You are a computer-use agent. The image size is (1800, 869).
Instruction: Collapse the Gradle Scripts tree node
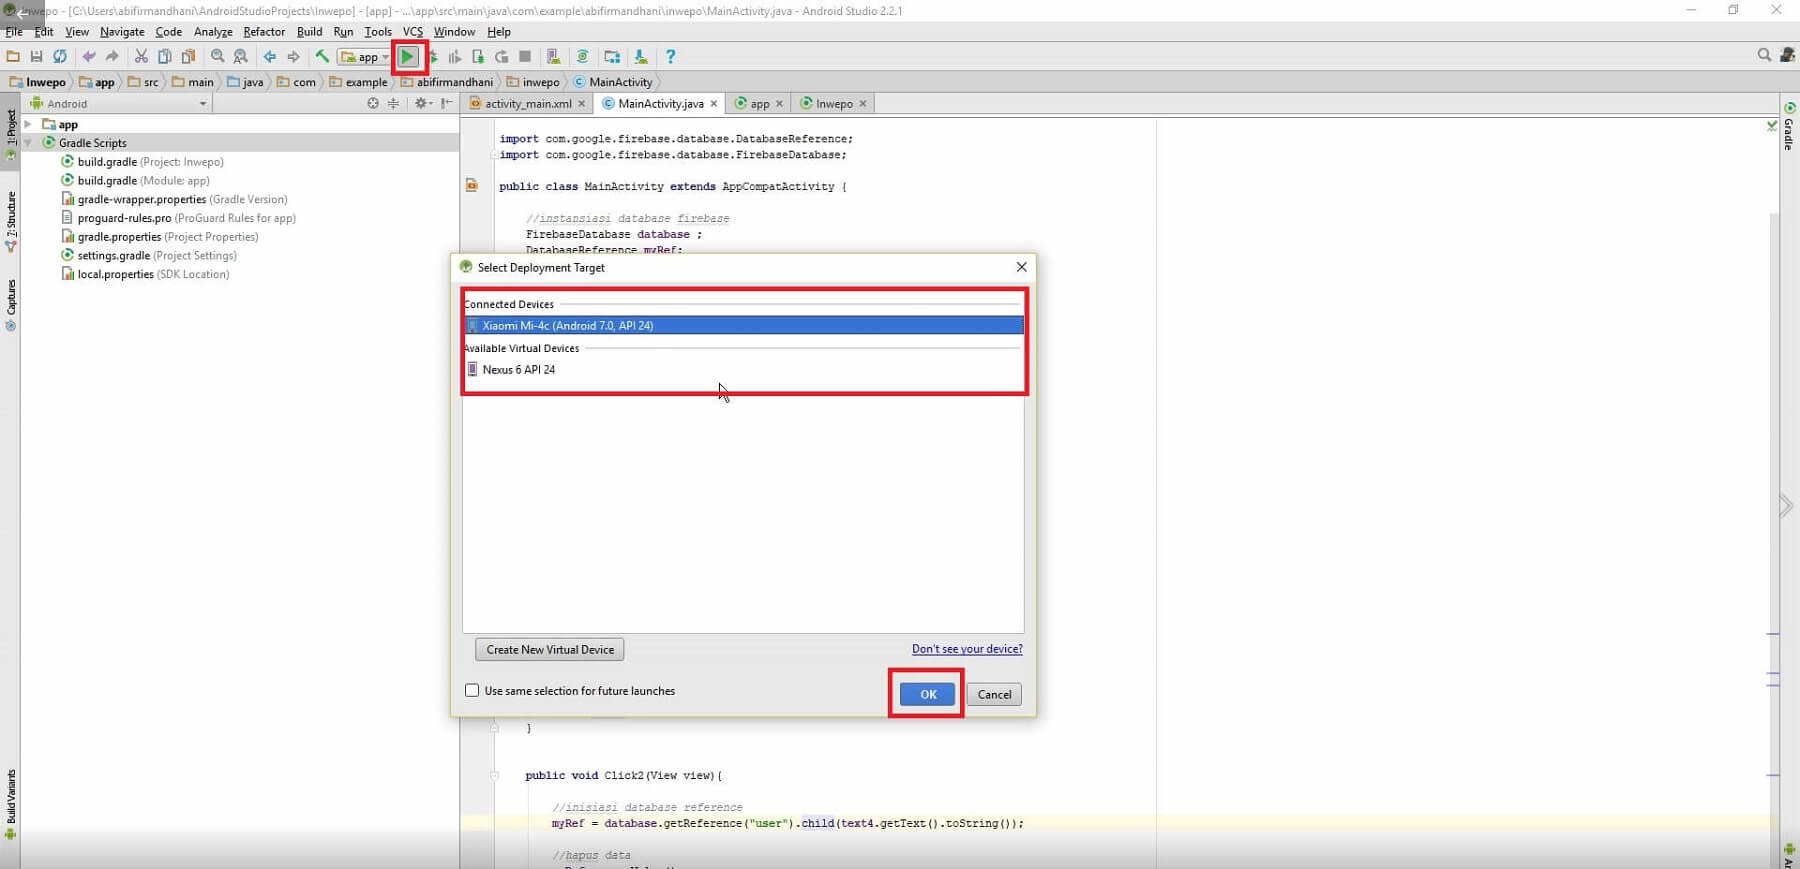tap(28, 143)
